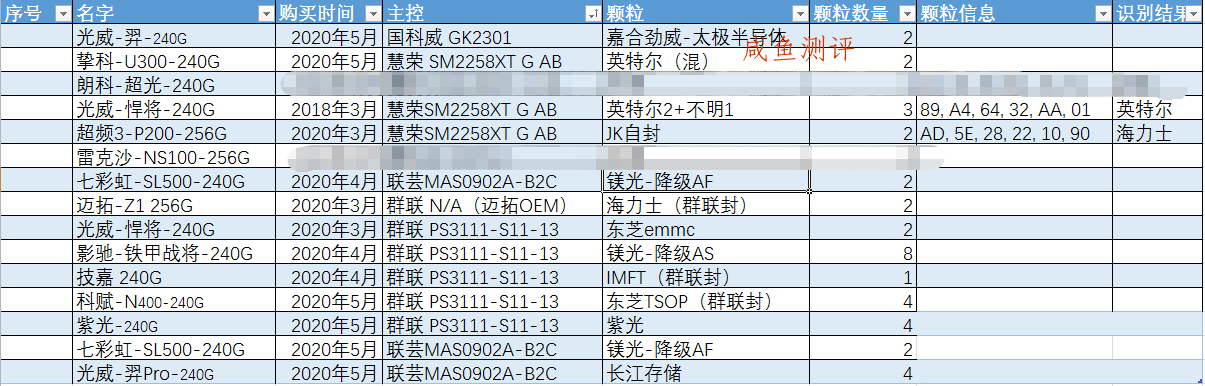Select the 长江存储 cell
This screenshot has height=386, width=1205.
pyautogui.click(x=706, y=373)
